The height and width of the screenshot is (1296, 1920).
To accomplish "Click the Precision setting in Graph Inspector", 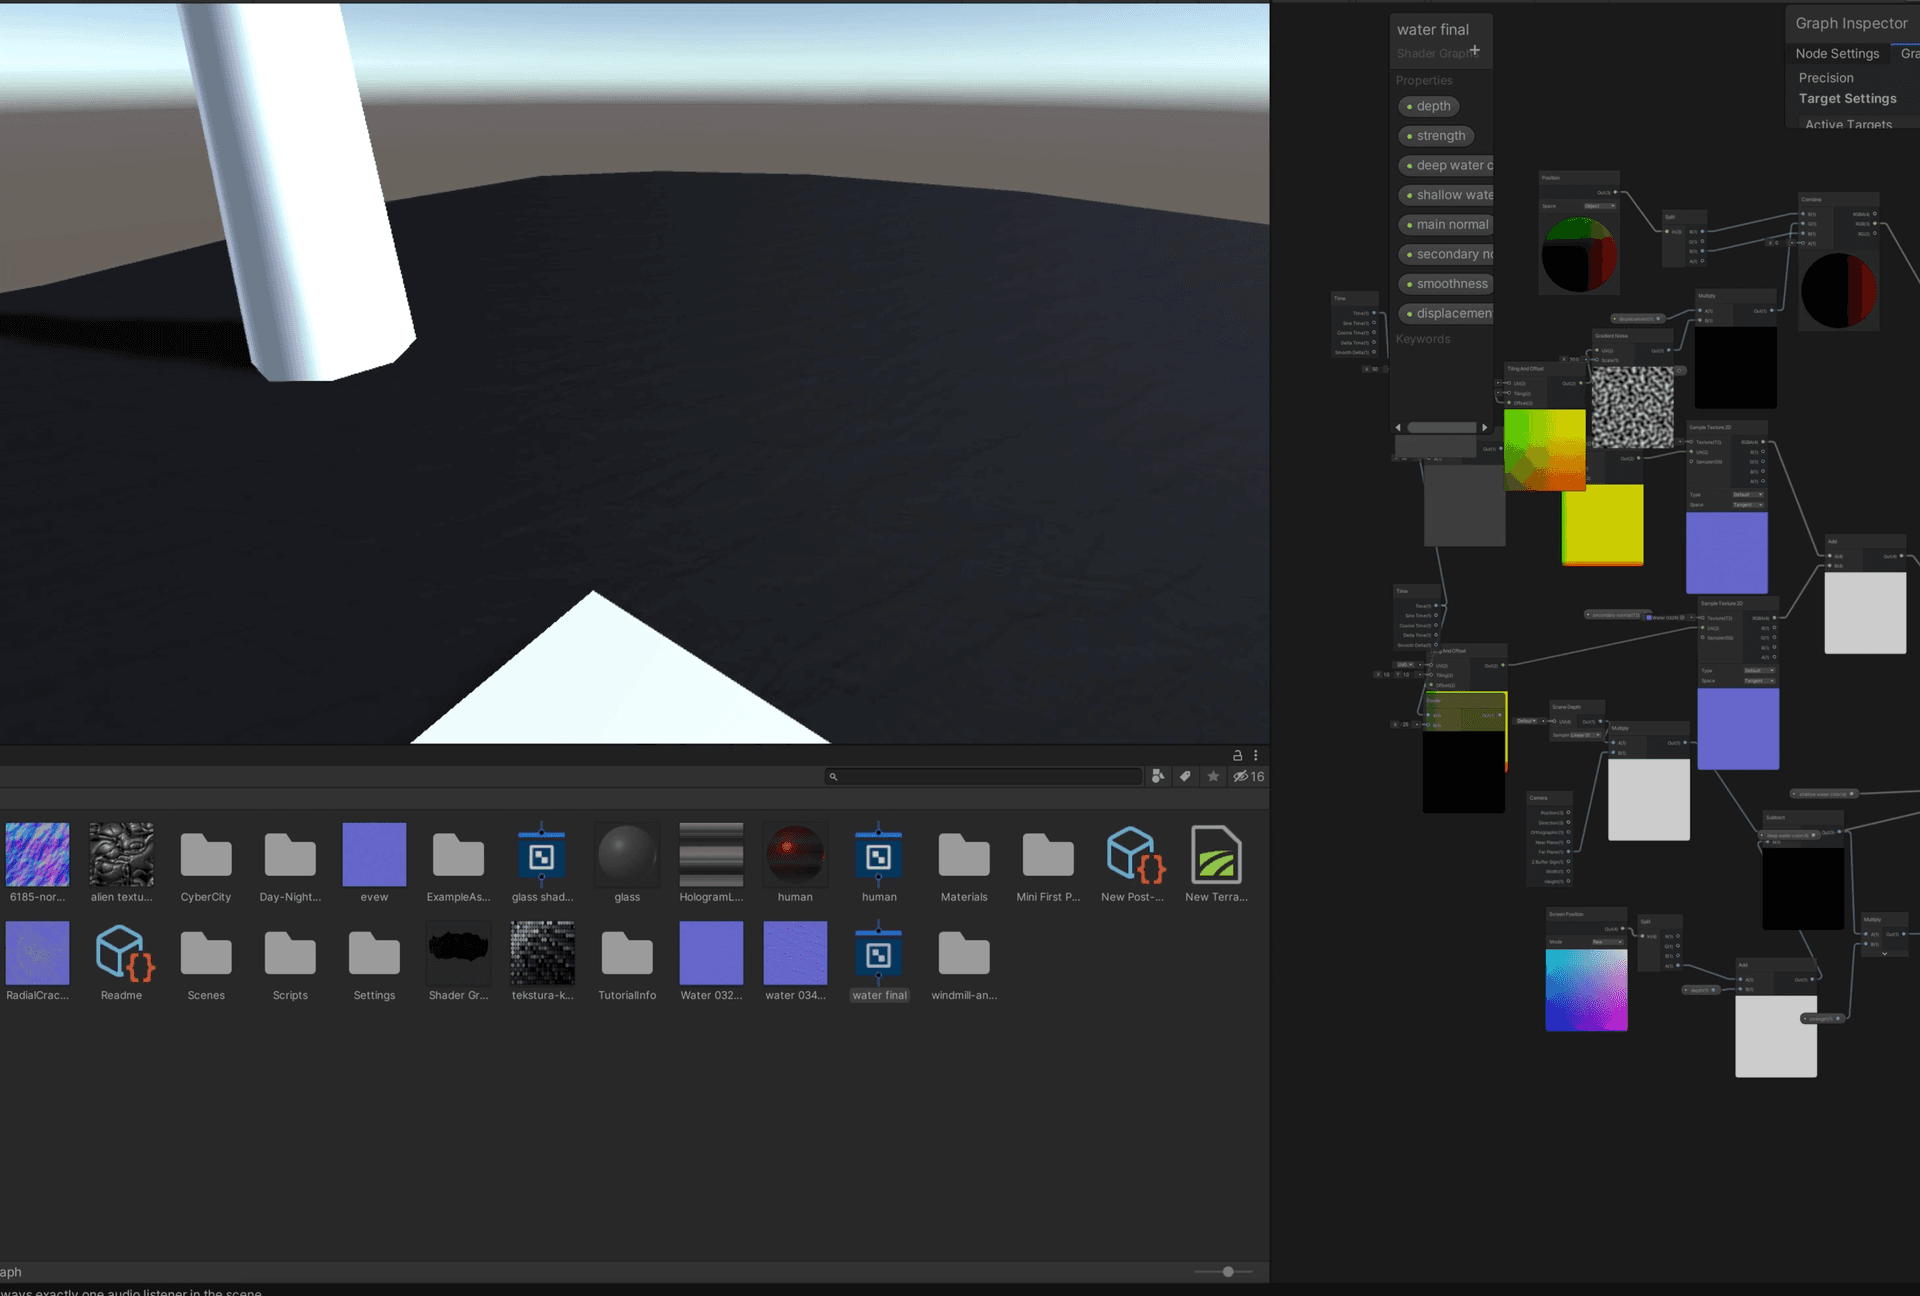I will point(1826,78).
